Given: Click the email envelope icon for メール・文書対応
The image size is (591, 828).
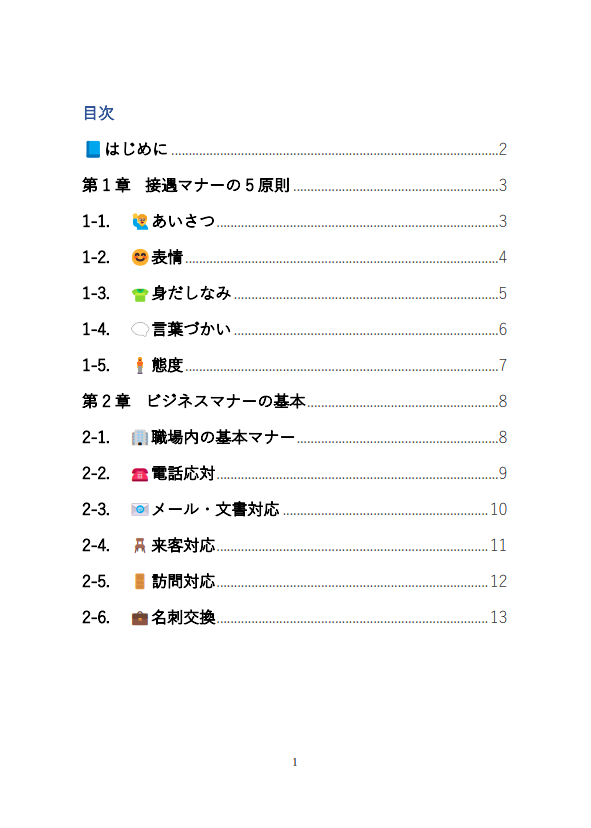Looking at the screenshot, I should click(x=140, y=510).
